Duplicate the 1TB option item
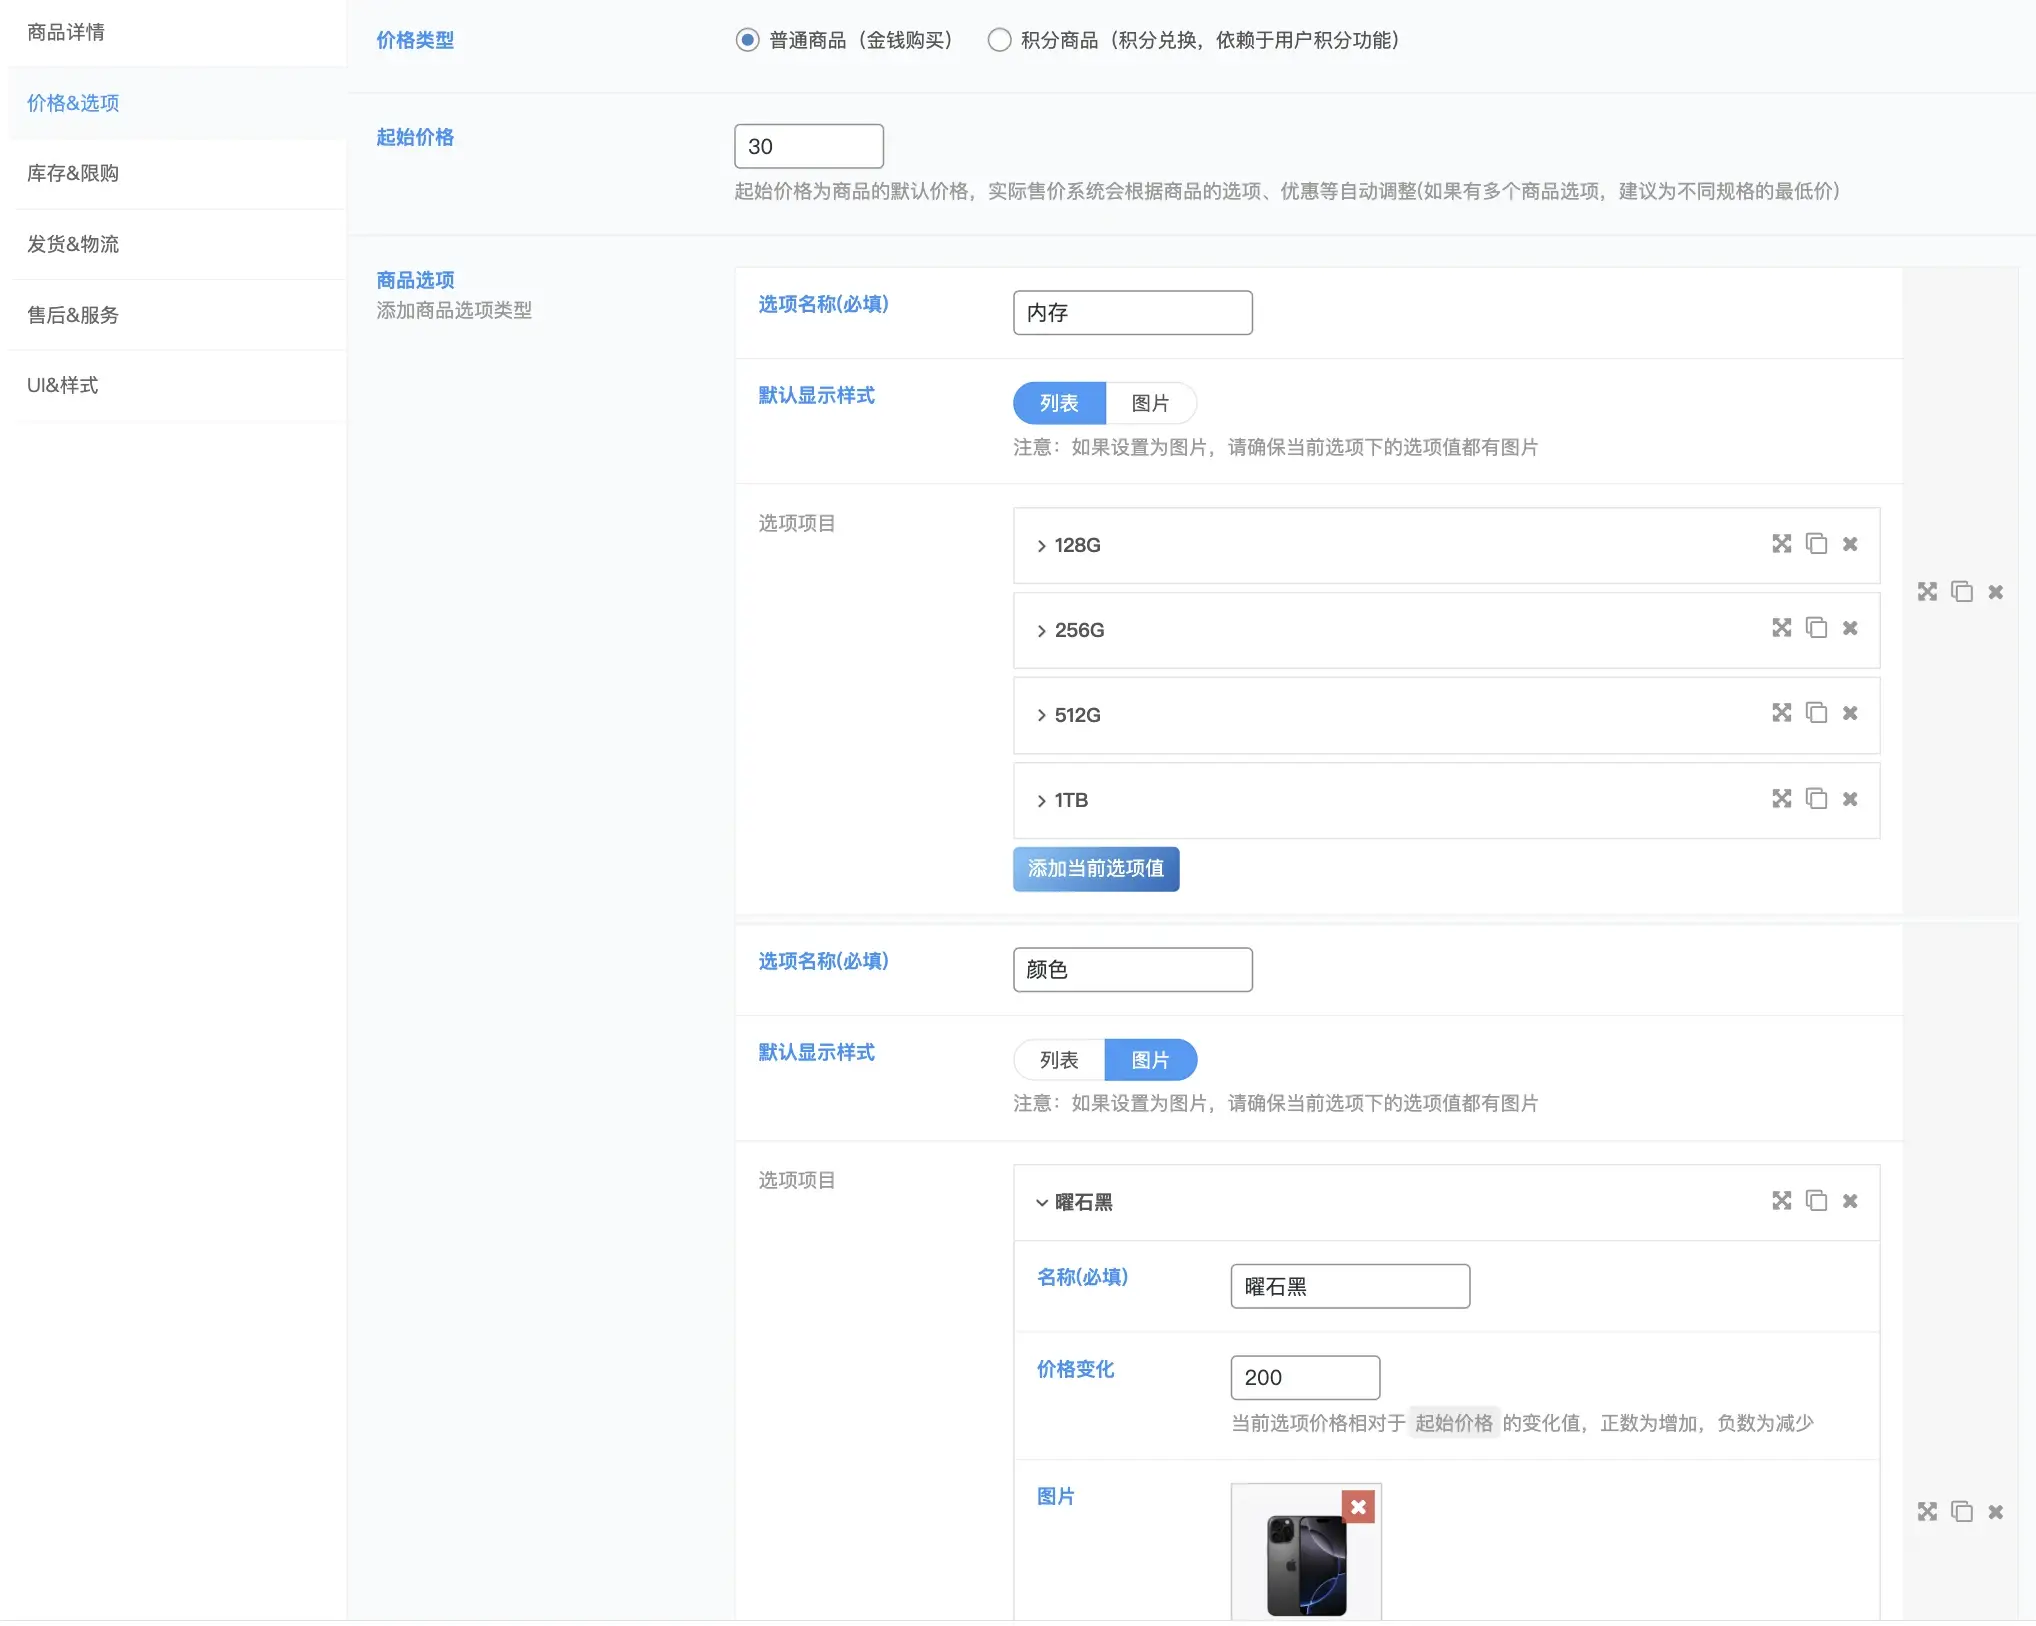Image resolution: width=2036 pixels, height=1626 pixels. [x=1816, y=799]
